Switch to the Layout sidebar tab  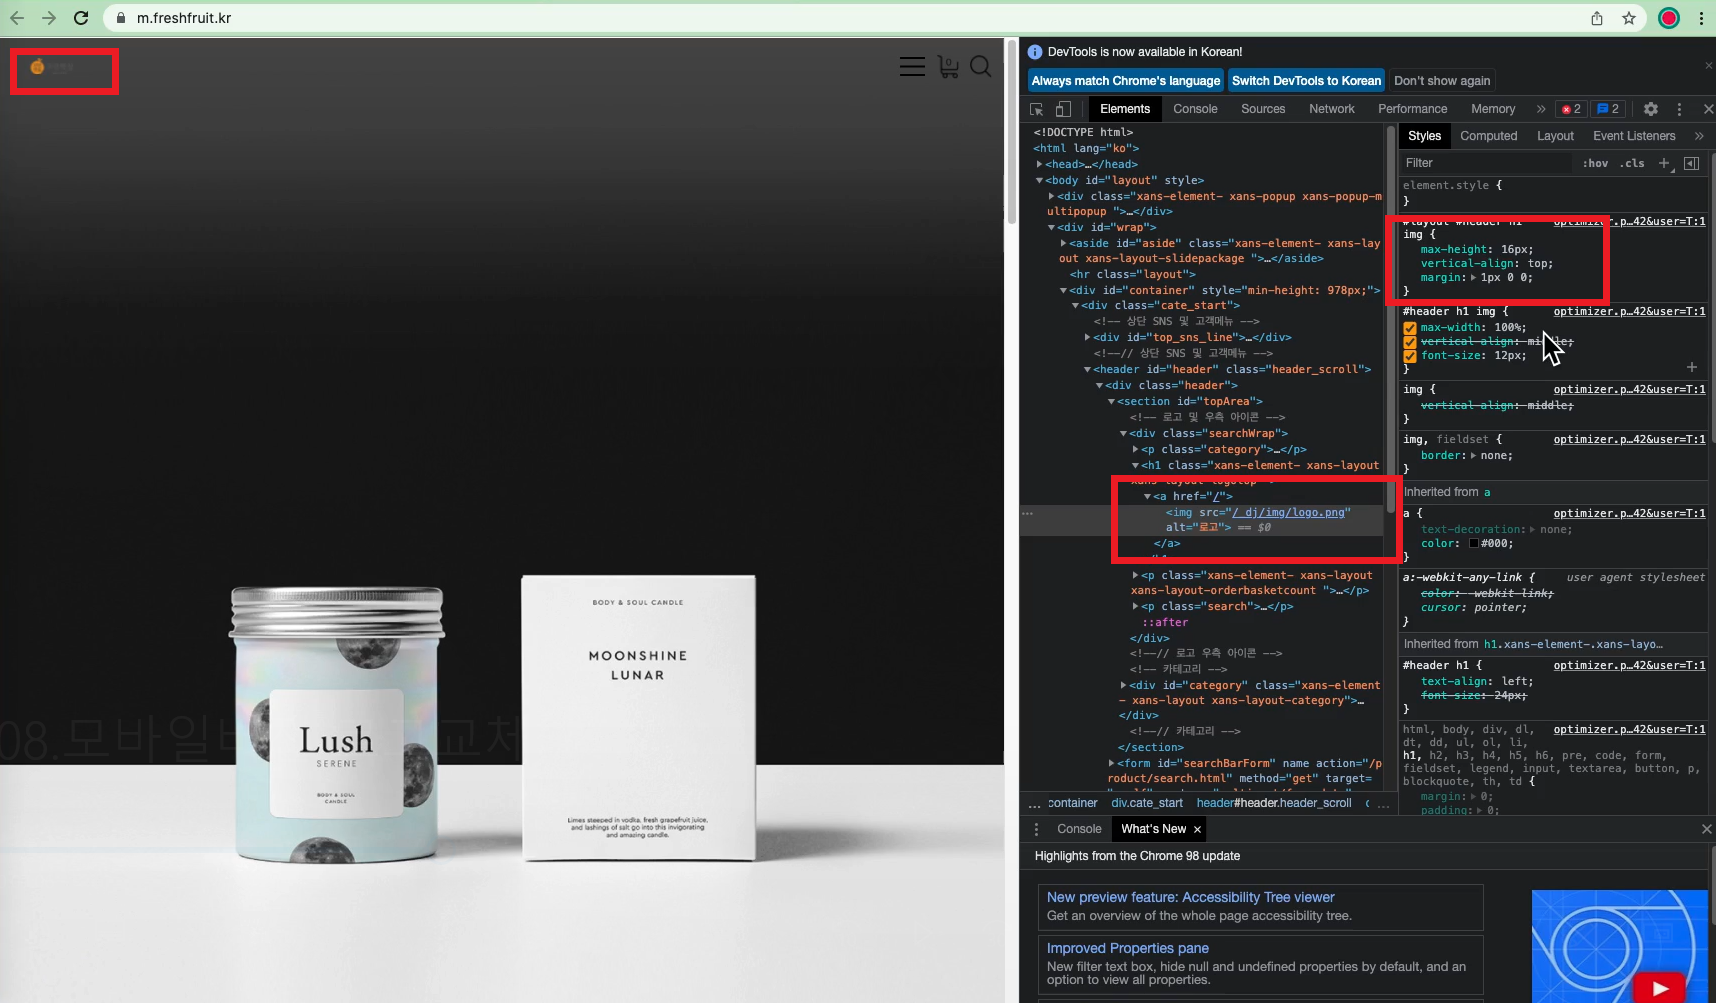tap(1555, 136)
